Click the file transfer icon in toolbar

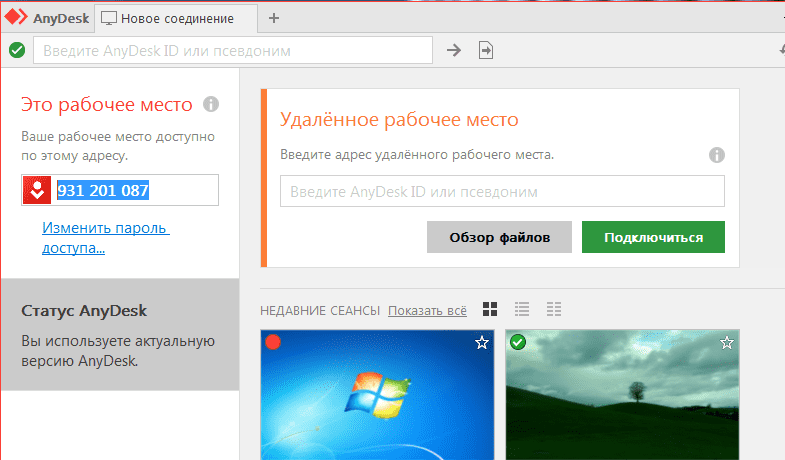pyautogui.click(x=486, y=50)
